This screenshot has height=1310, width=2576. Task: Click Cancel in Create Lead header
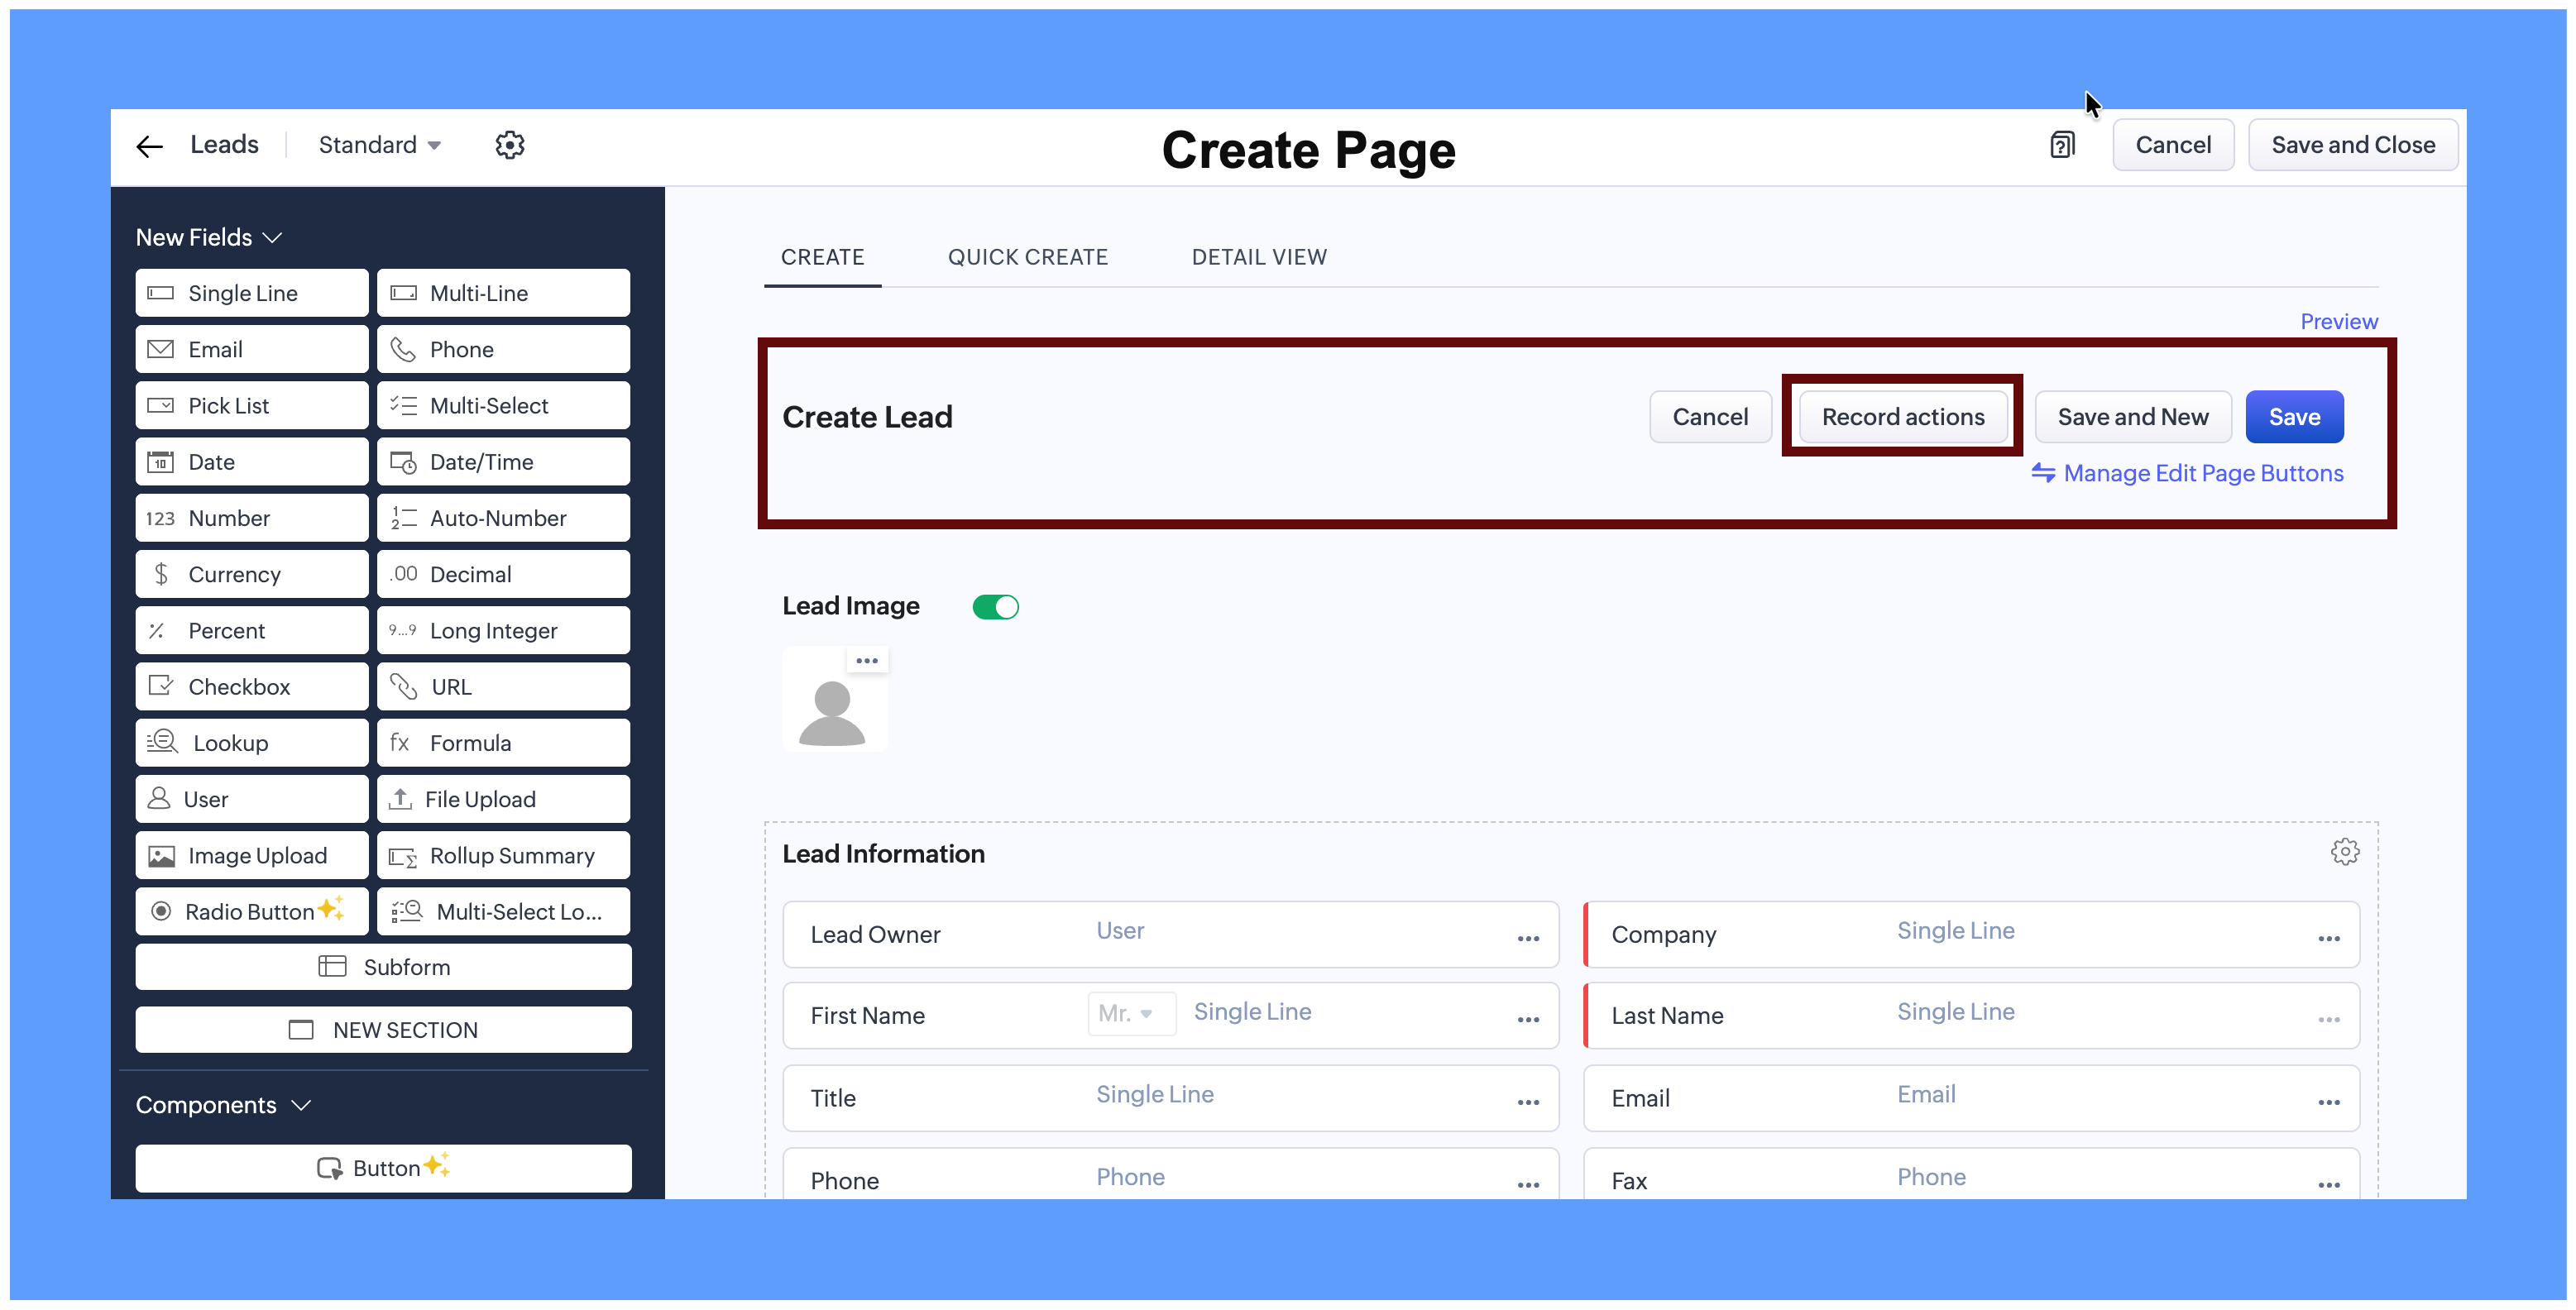[x=1710, y=417]
